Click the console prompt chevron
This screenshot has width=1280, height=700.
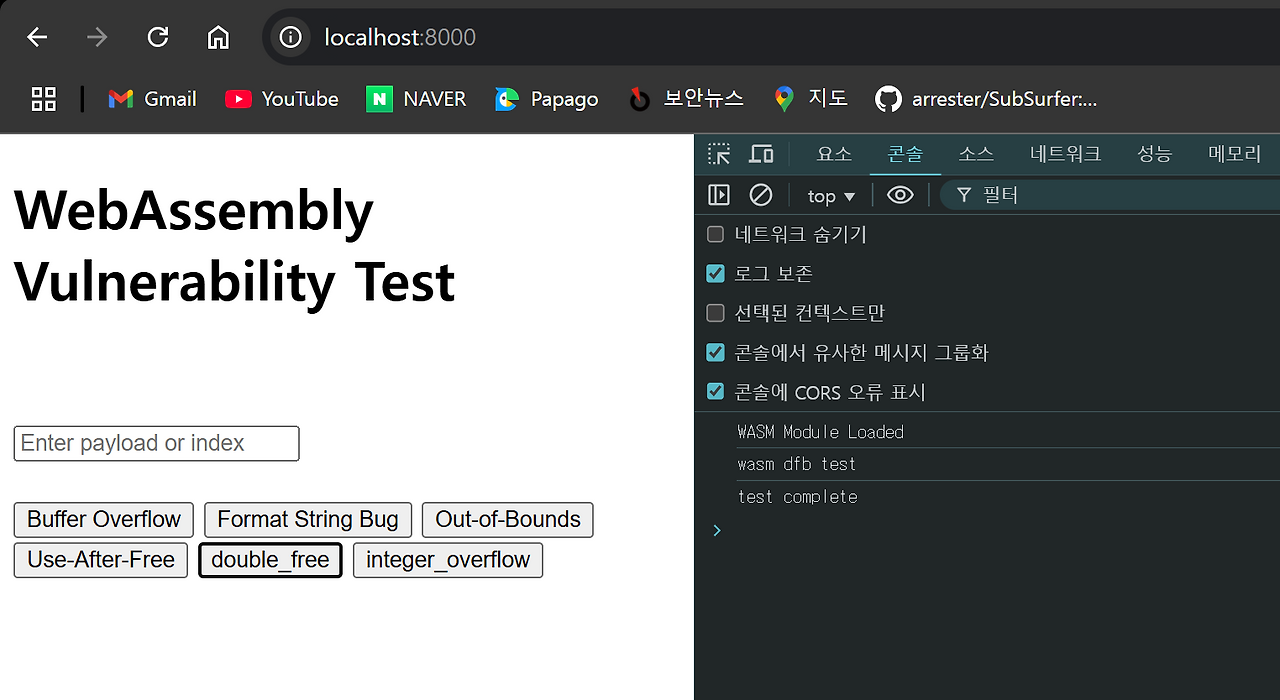point(716,530)
